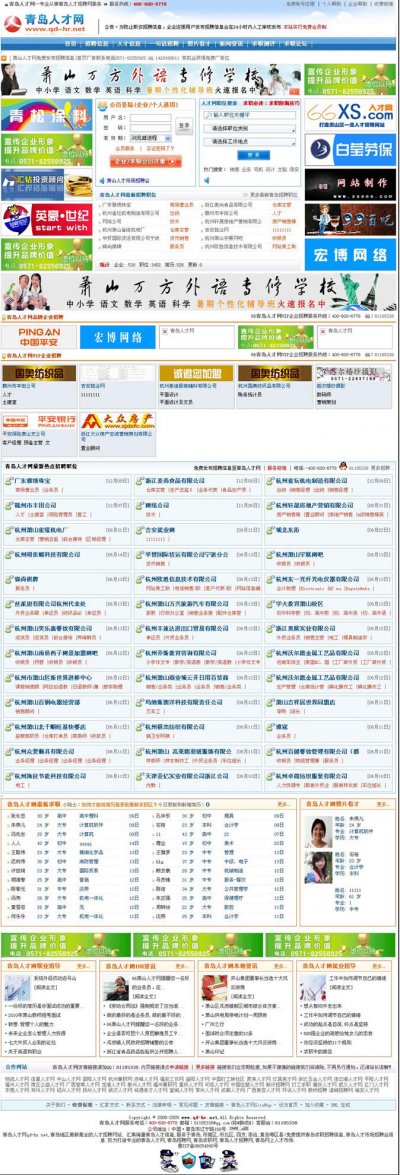Click 免费账号注册 link at top right
Viewport: 400px width, 1175px height.
point(300,4)
